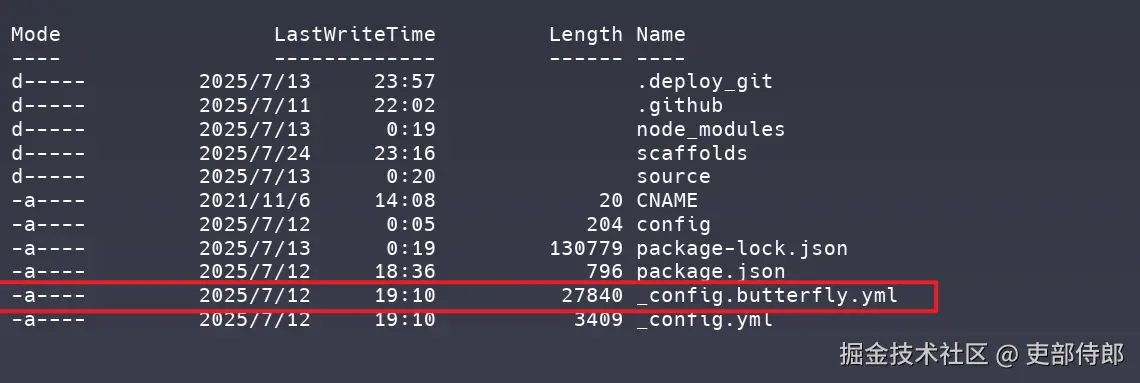The width and height of the screenshot is (1140, 383).
Task: Select the scaffolds folder entry
Action: click(x=691, y=153)
